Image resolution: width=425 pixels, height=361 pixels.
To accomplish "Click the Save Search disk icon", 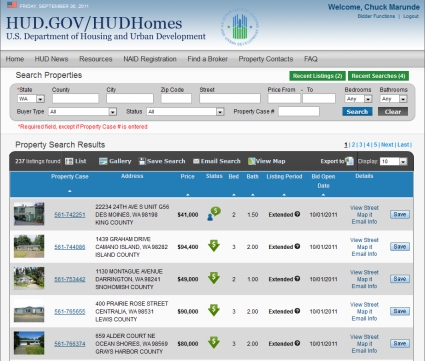I will pos(142,161).
